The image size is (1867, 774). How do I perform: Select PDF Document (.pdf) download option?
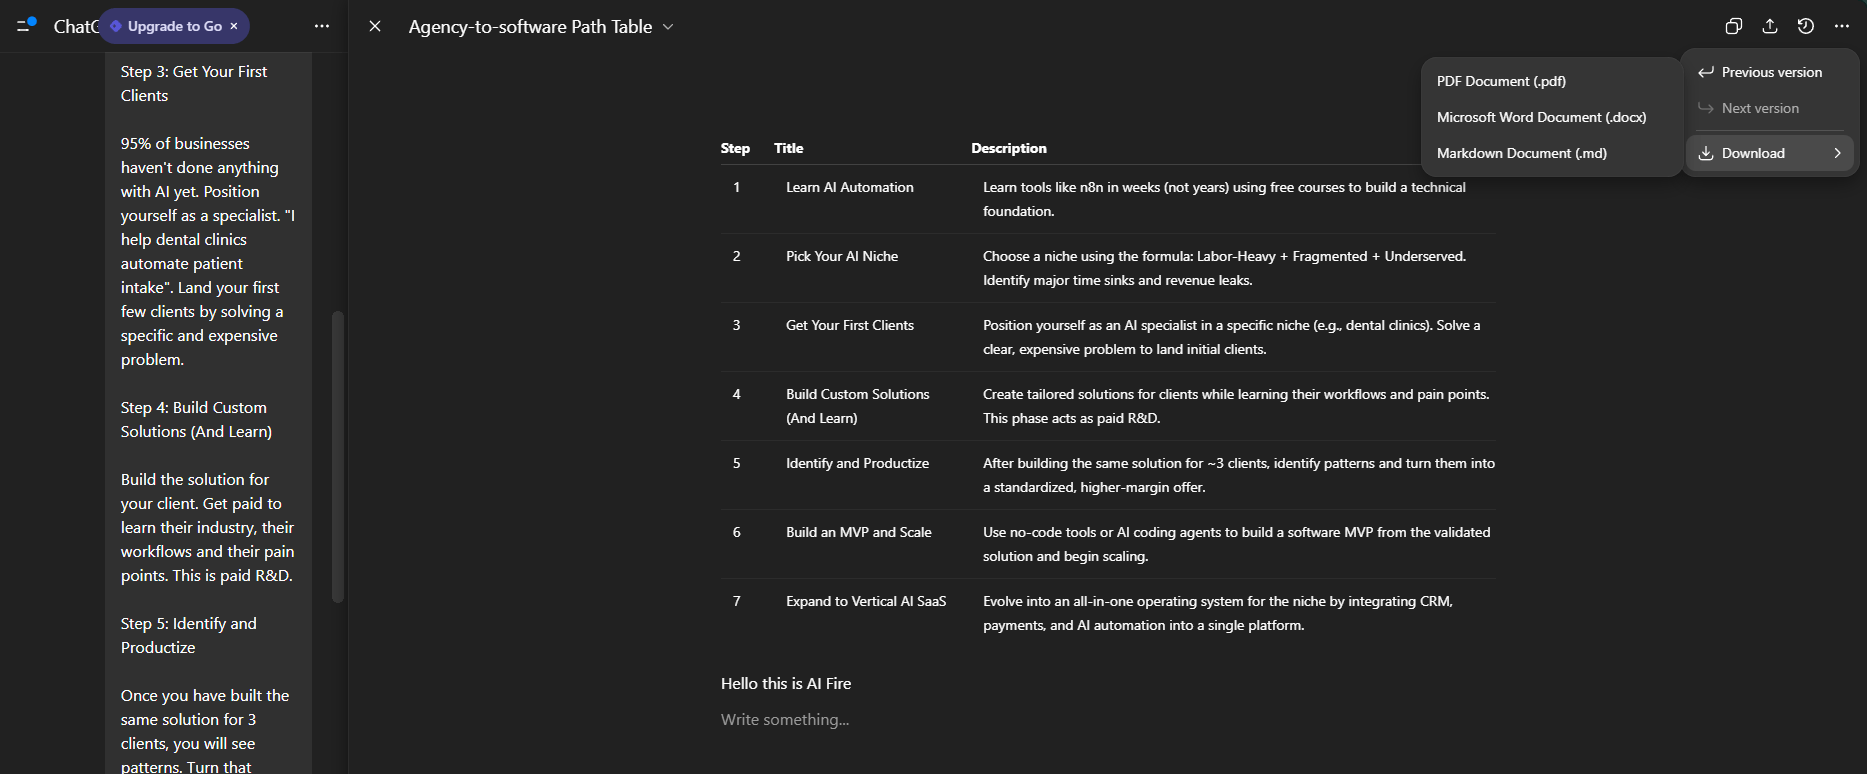tap(1501, 81)
